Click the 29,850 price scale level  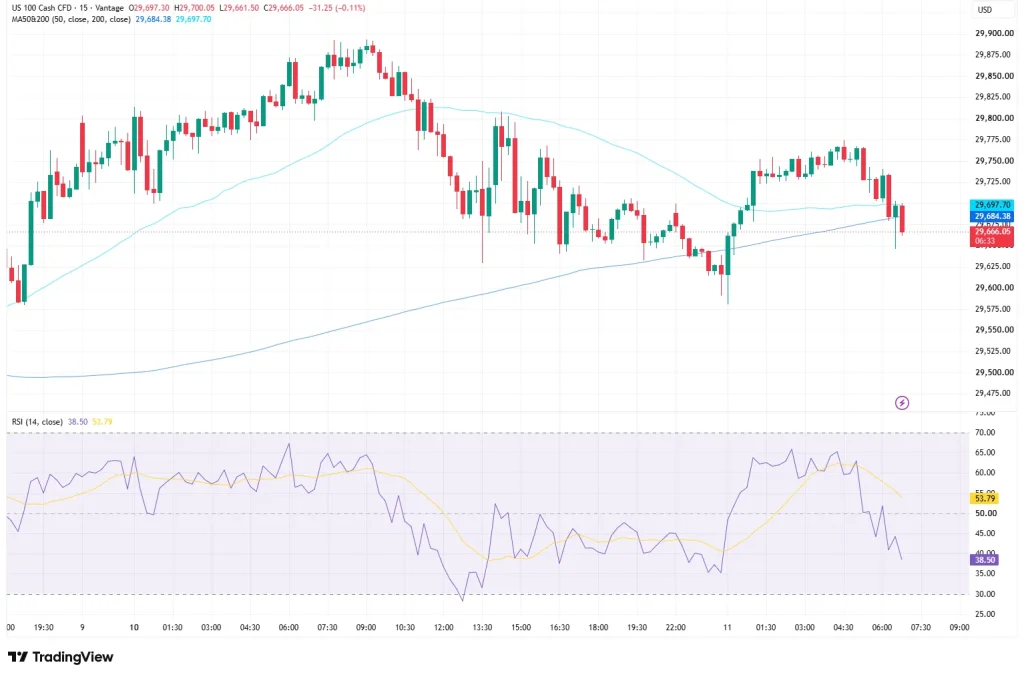click(x=994, y=76)
